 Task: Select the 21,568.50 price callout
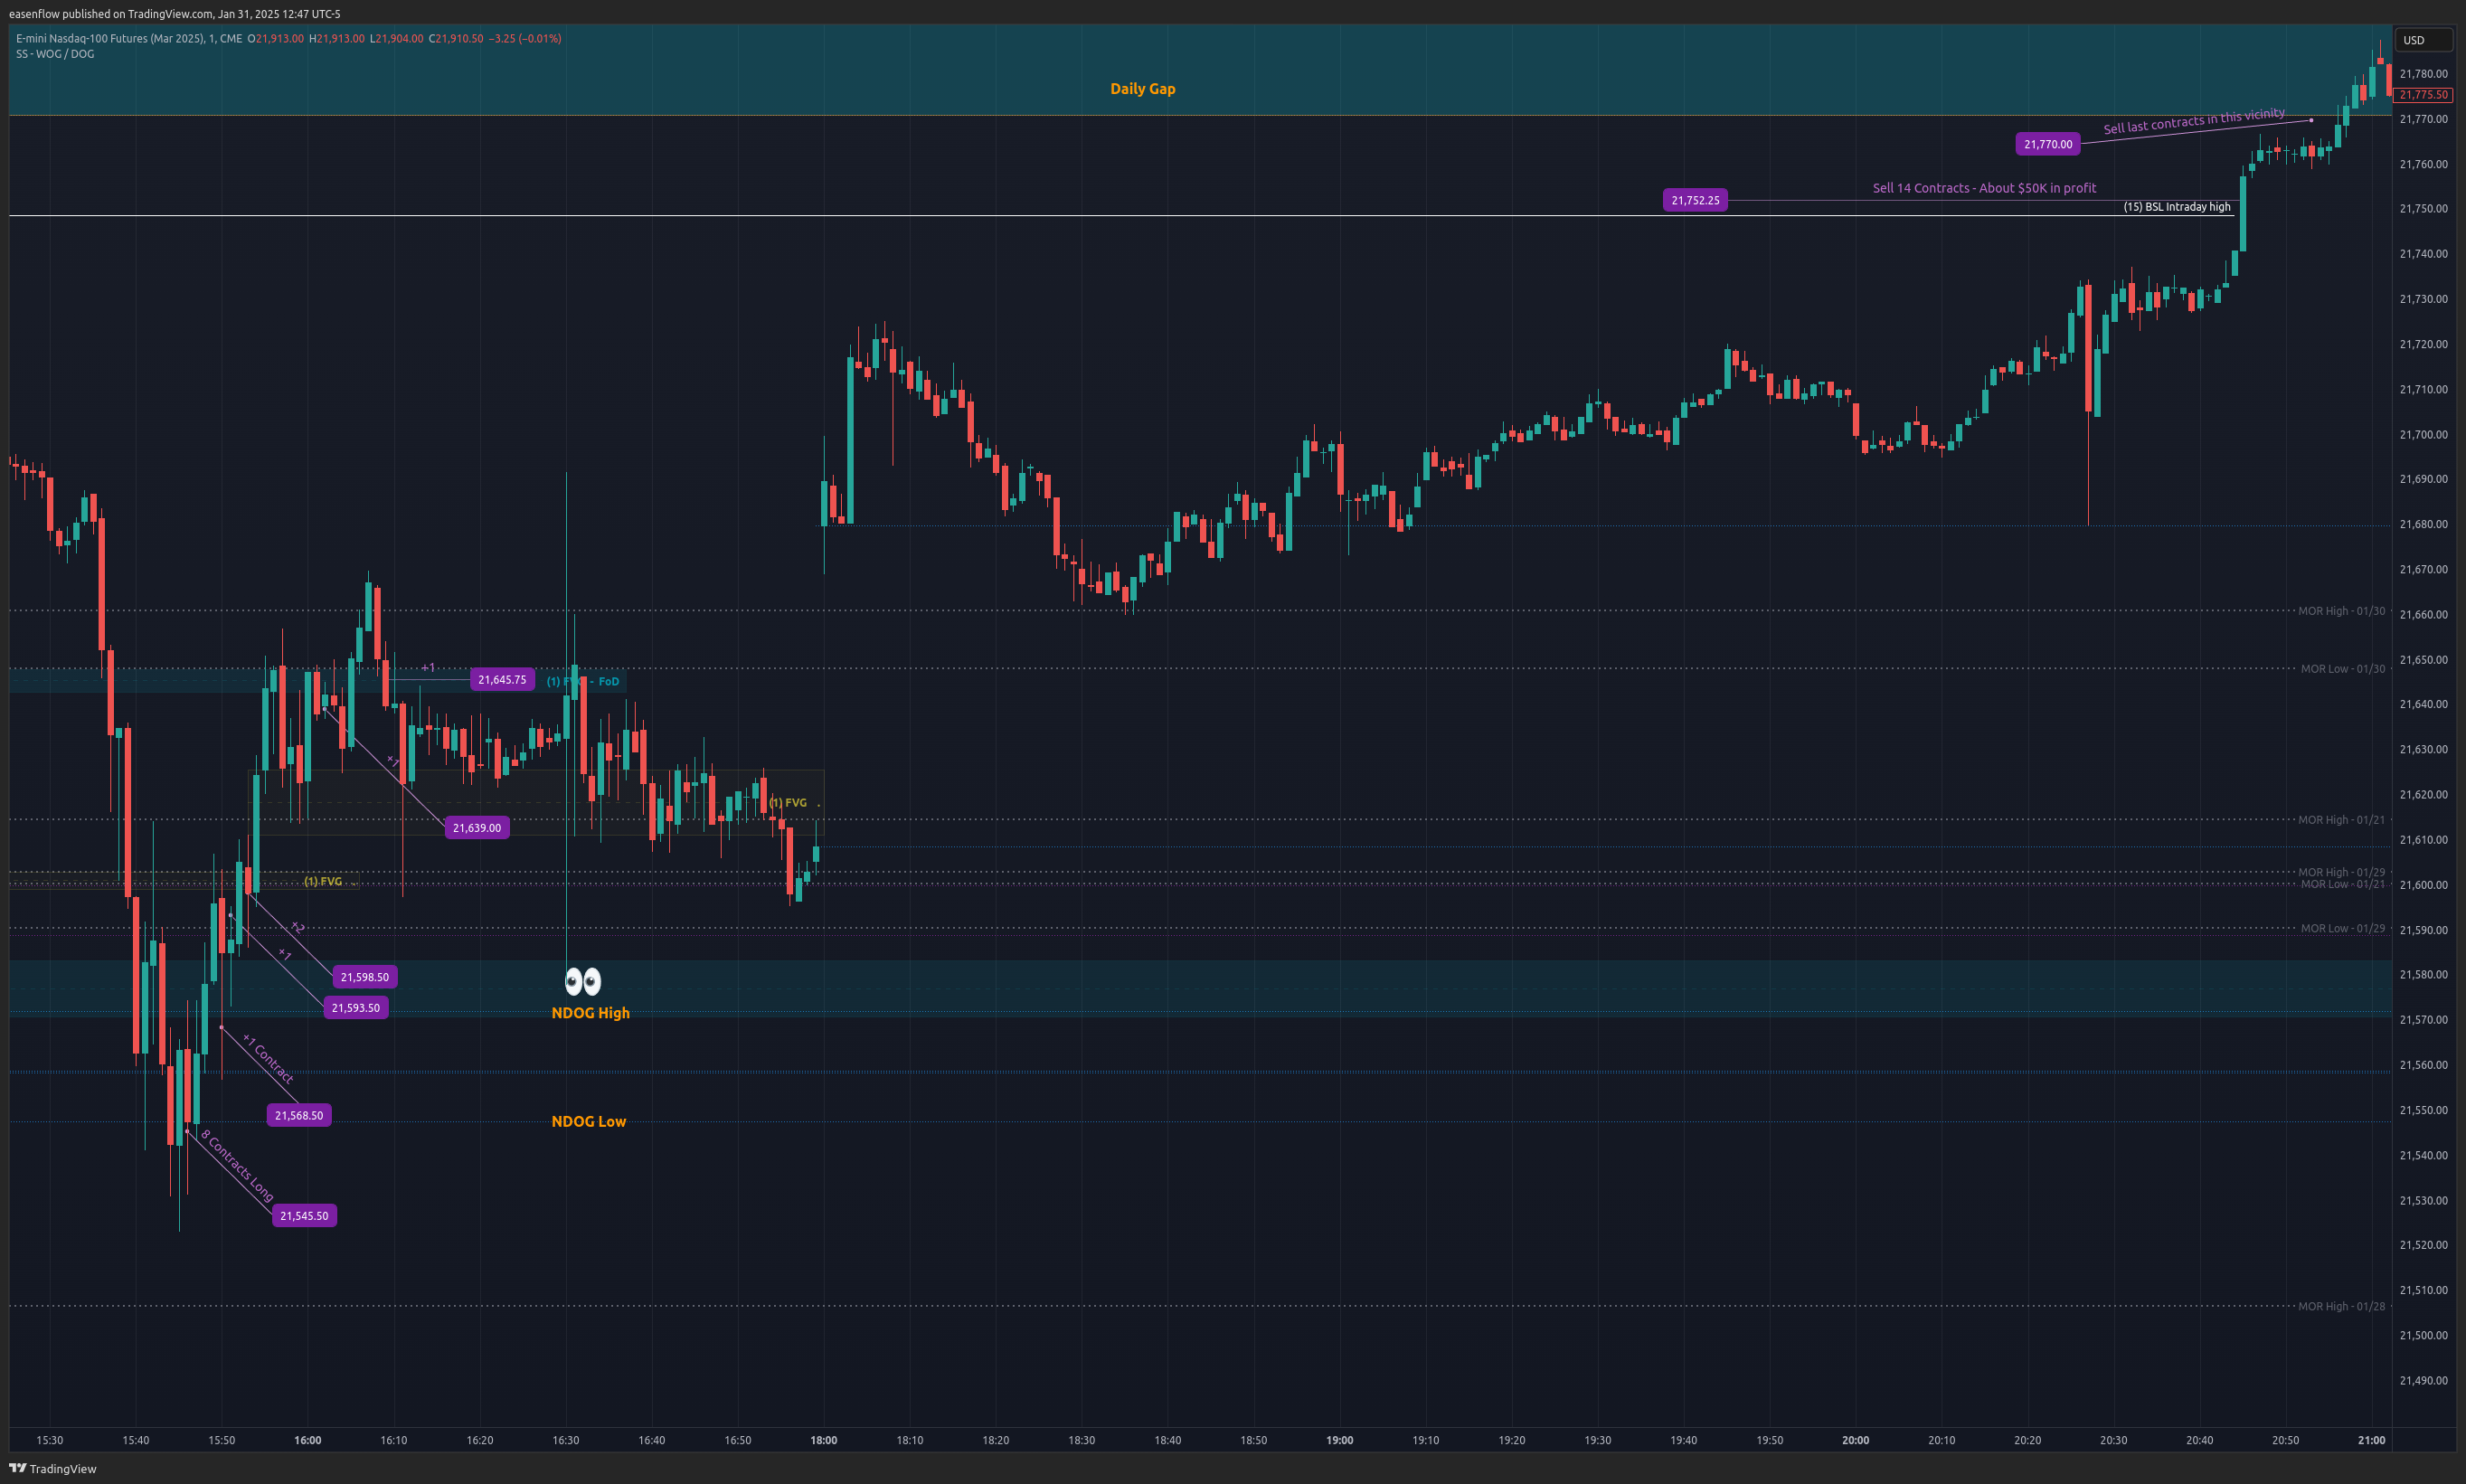(299, 1115)
